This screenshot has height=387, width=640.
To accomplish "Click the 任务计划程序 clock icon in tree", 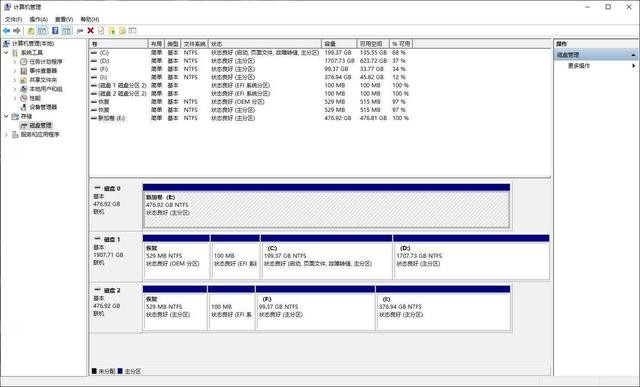I will click(x=24, y=62).
